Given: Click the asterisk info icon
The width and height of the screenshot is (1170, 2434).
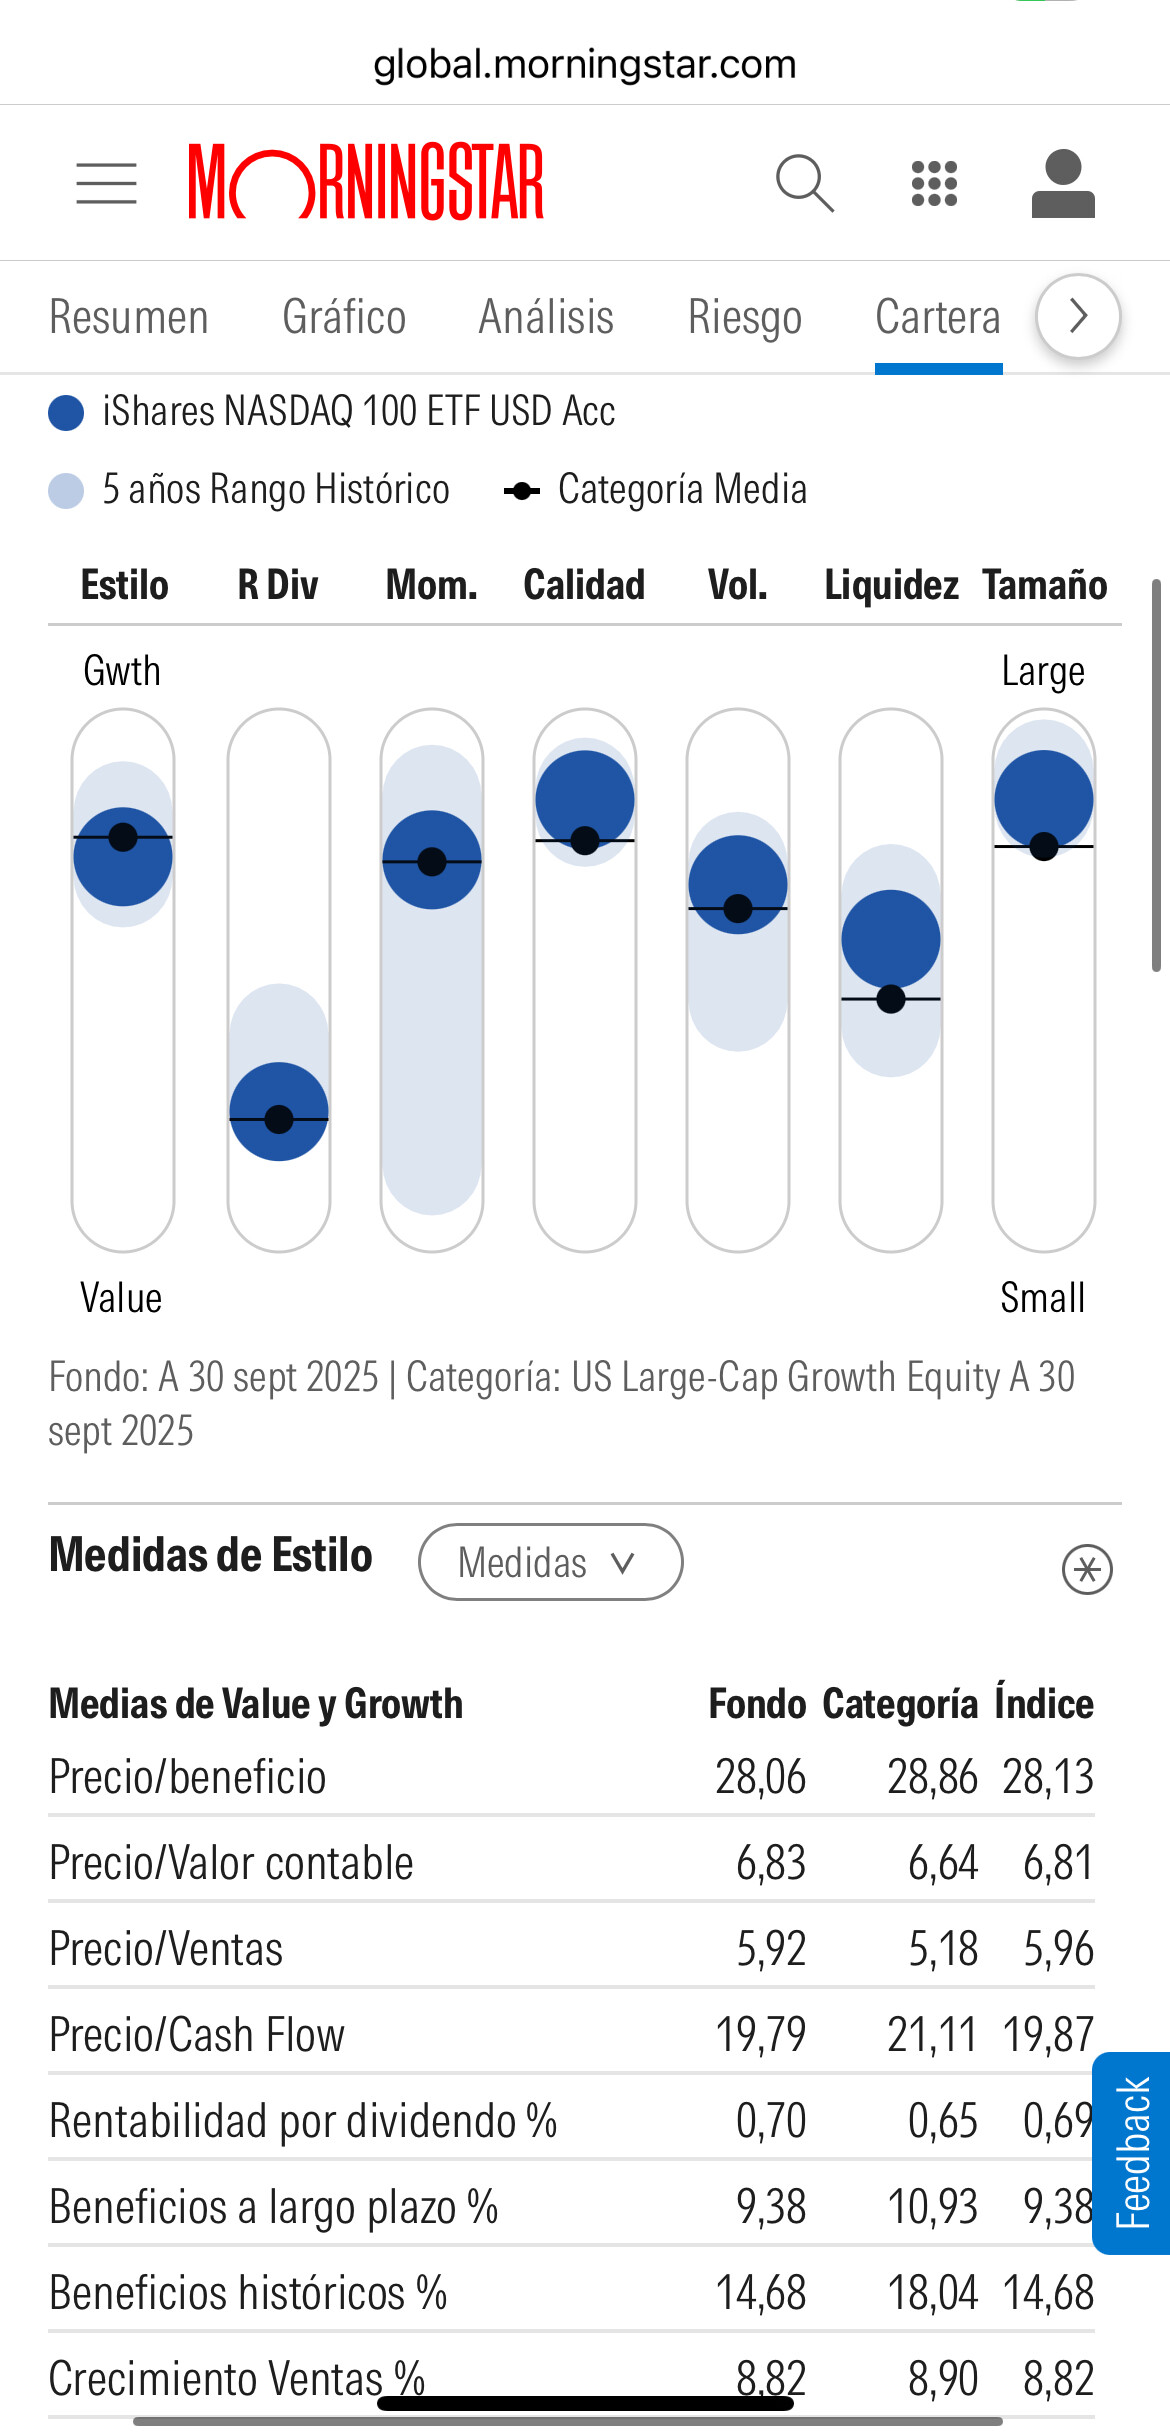Looking at the screenshot, I should point(1087,1569).
